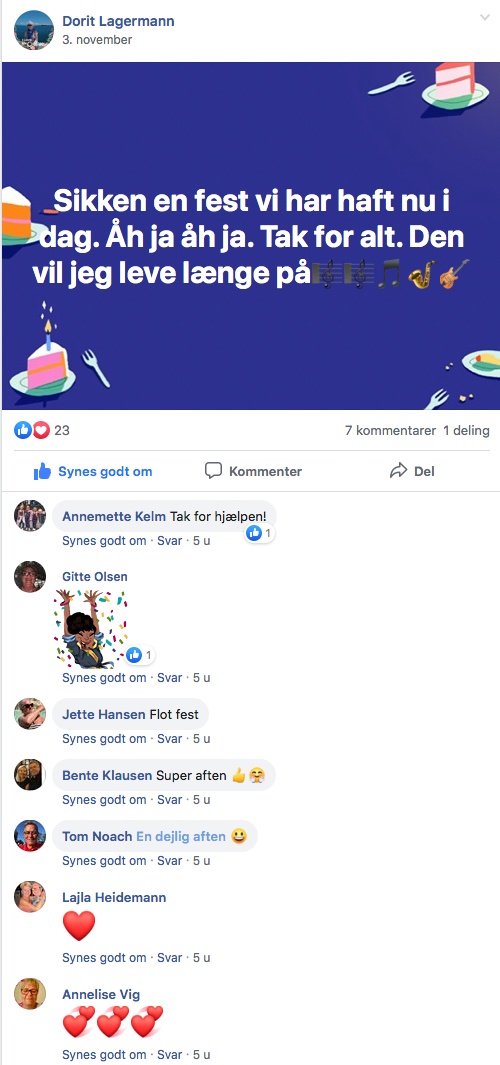This screenshot has width=500, height=1065.
Task: Reply to Jette Hansen's comment with Svar
Action: click(x=170, y=739)
